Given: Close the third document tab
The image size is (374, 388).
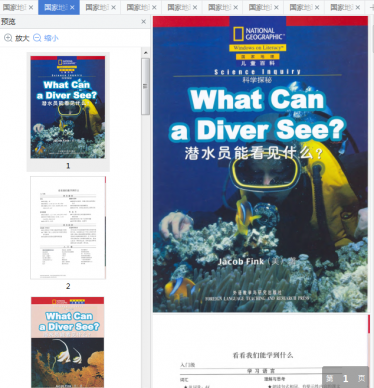Looking at the screenshot, I should coord(114,7).
